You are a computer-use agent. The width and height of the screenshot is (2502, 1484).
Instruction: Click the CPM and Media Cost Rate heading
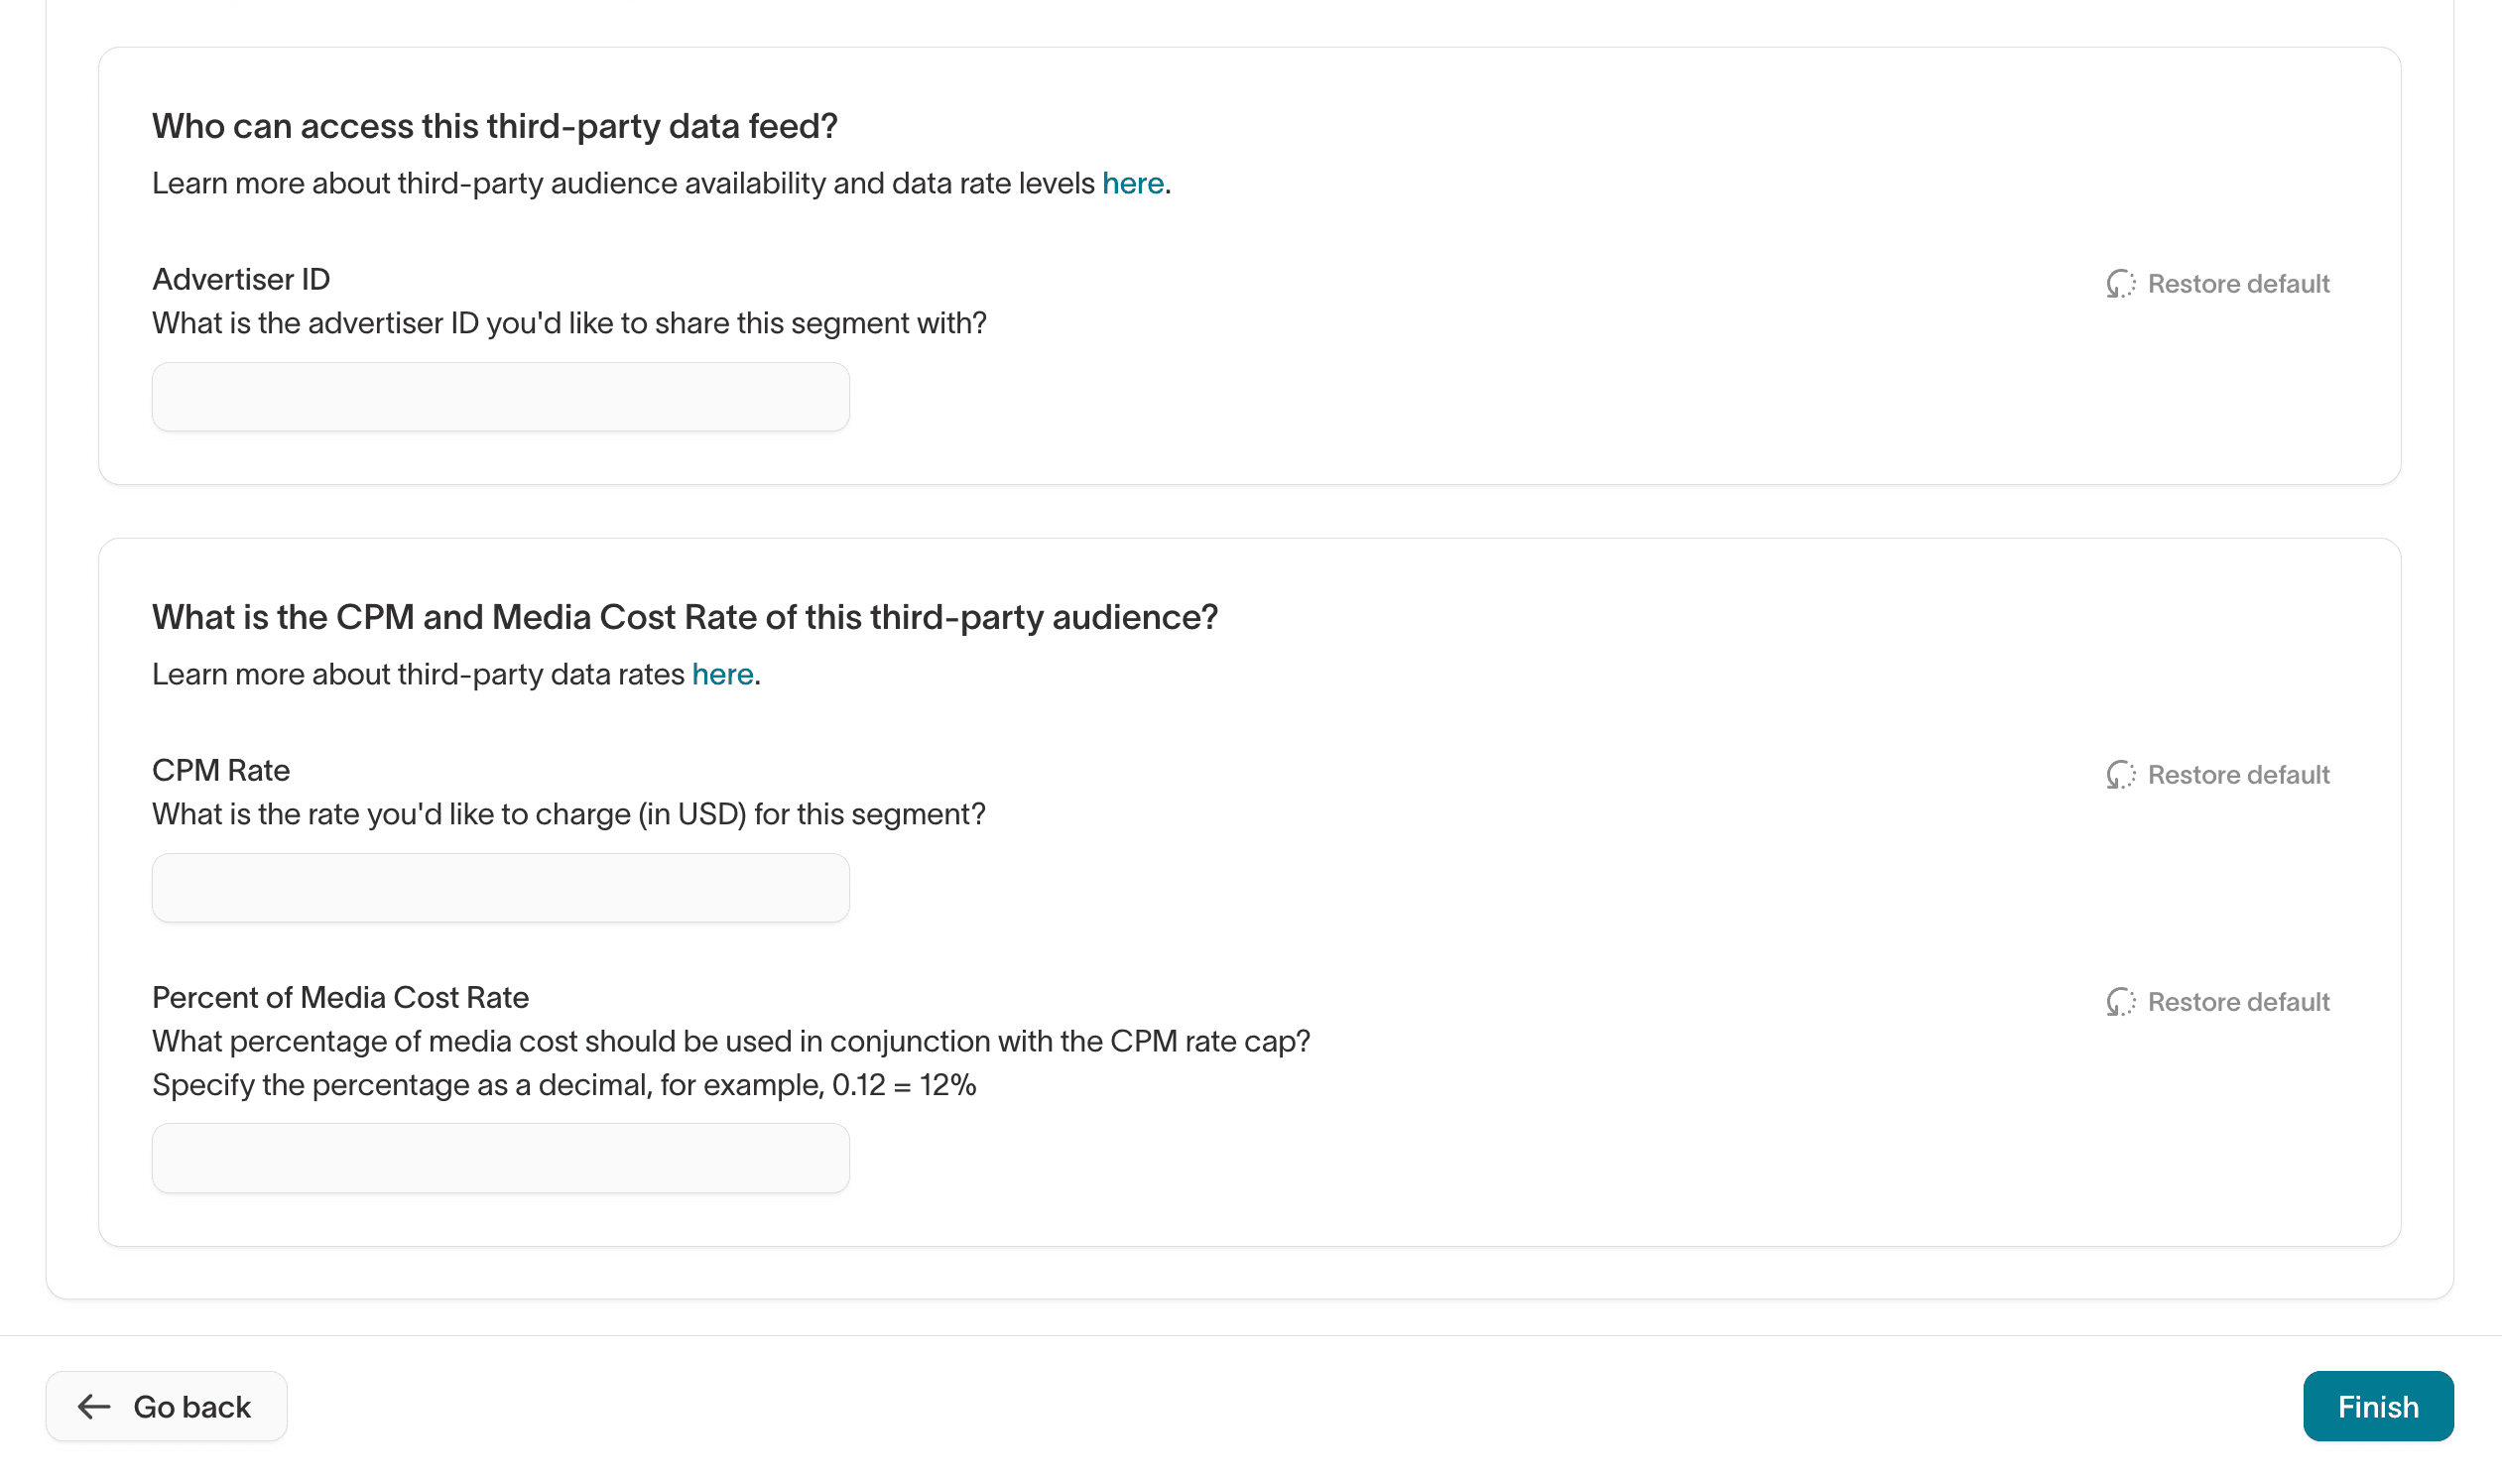(x=684, y=618)
